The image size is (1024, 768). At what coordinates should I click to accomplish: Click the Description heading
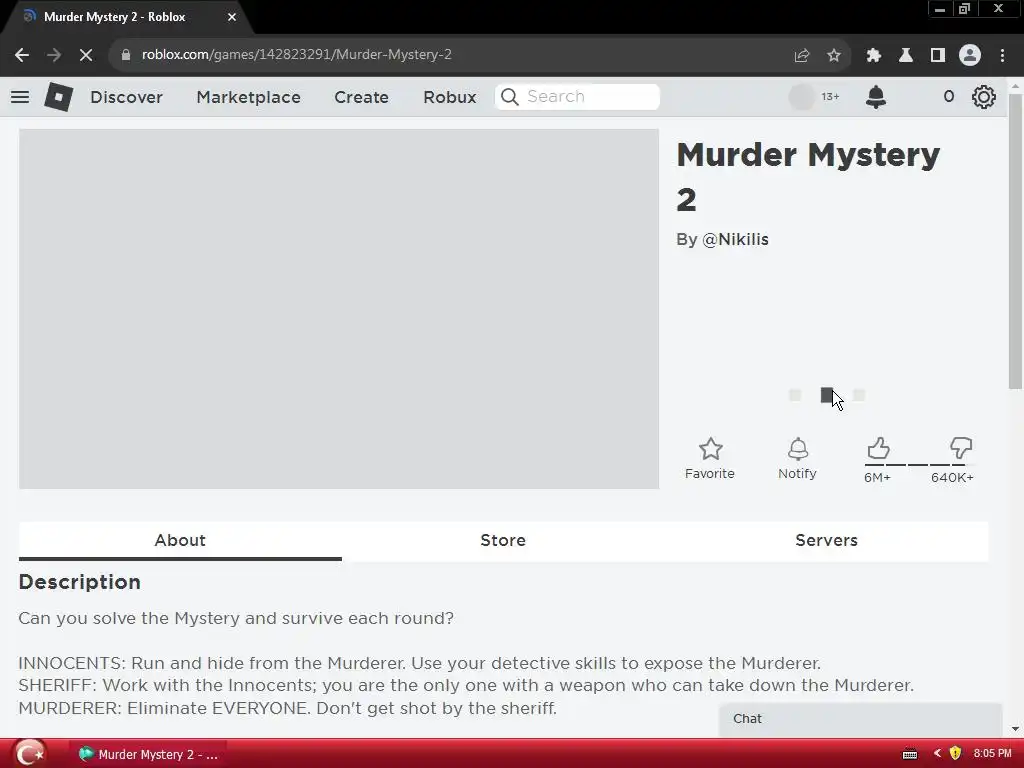coord(80,582)
